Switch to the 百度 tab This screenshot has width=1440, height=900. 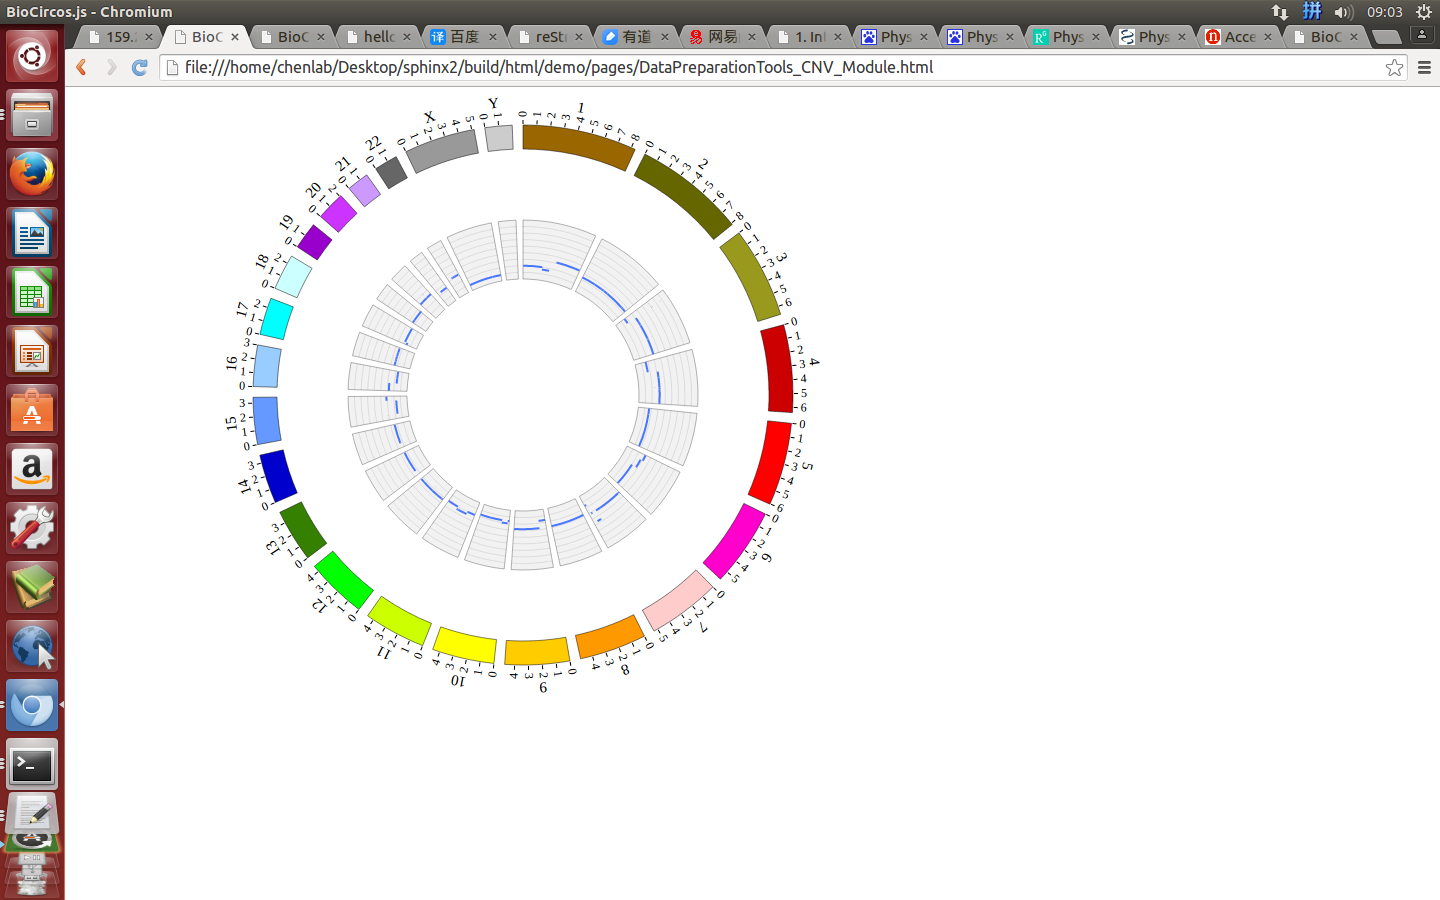point(465,37)
